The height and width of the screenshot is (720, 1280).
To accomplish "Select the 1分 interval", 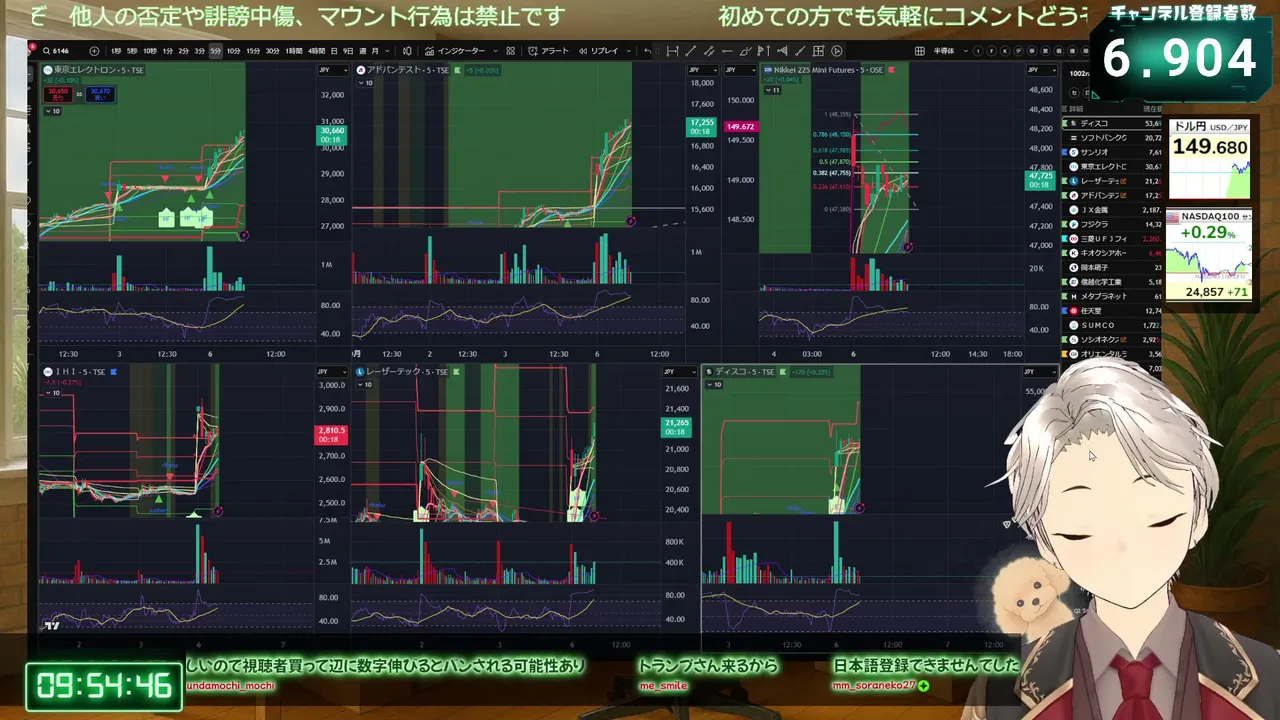I will point(167,51).
